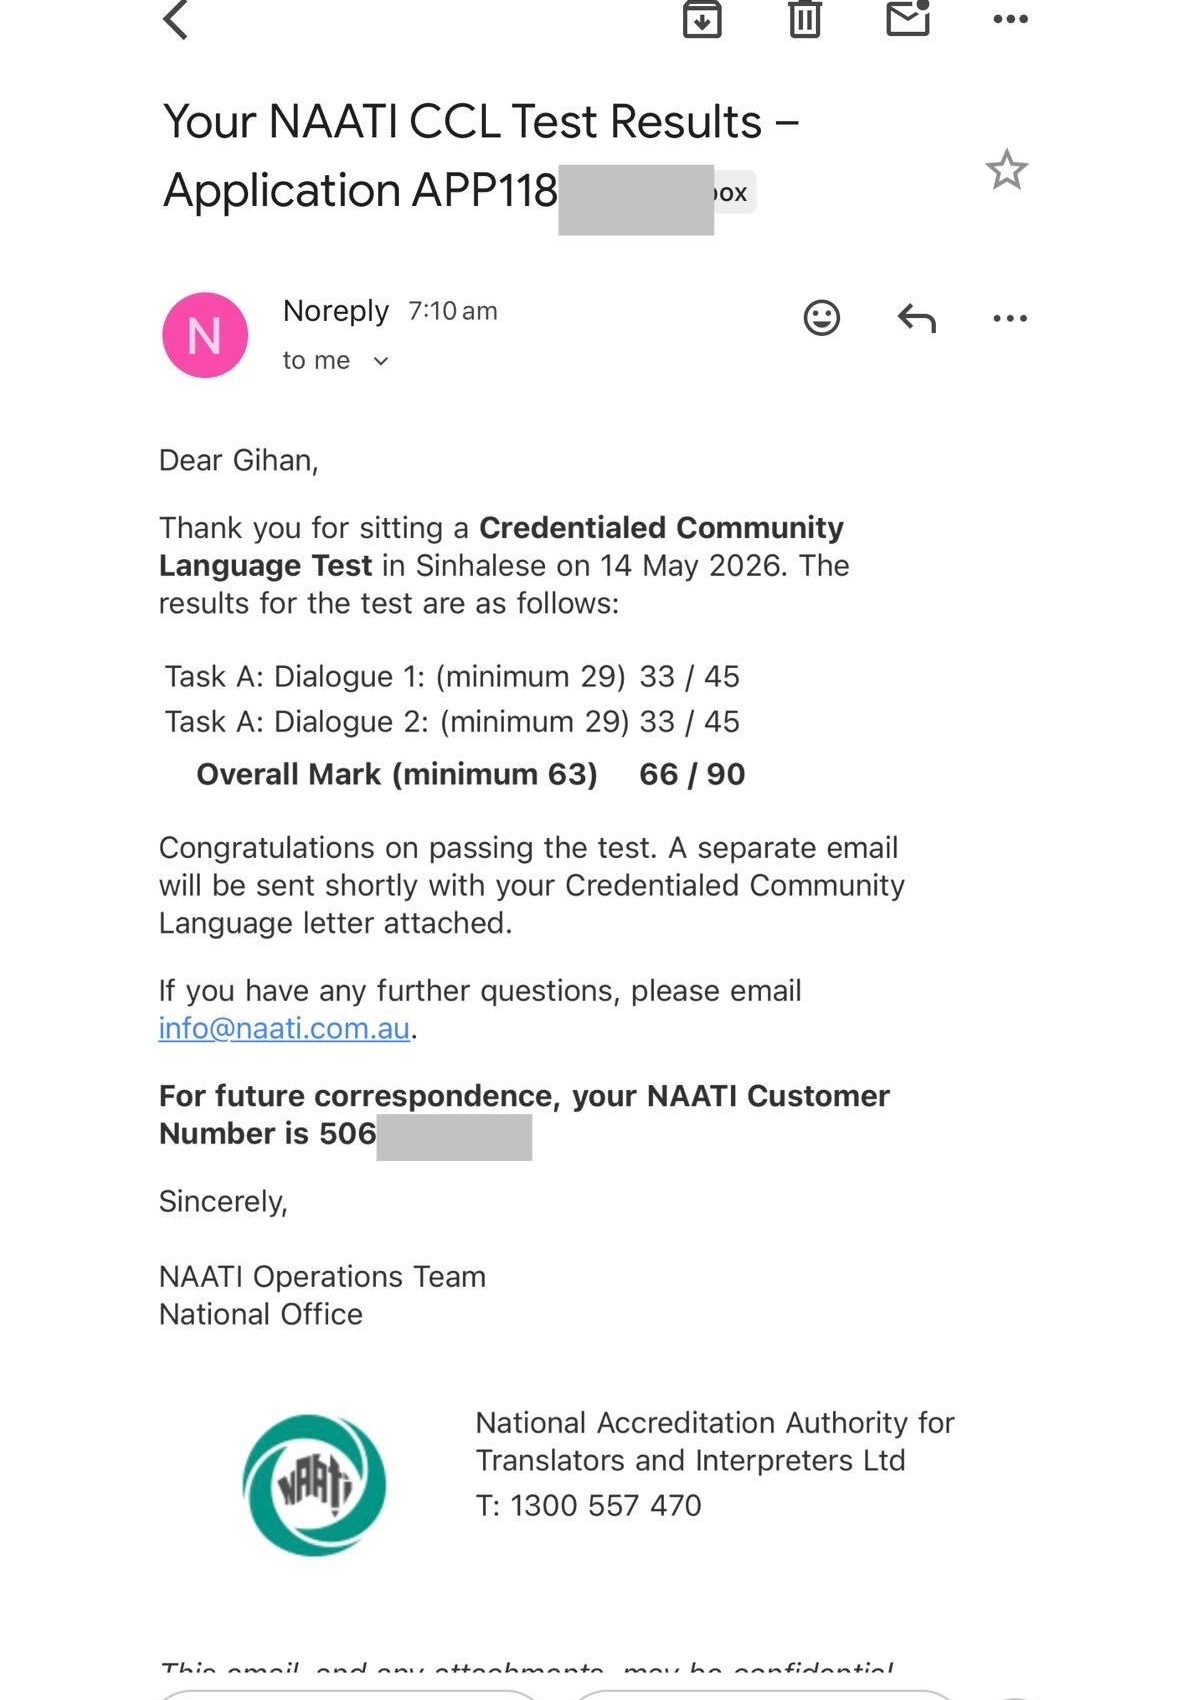Screen dimensions: 1200x1700
Task: Open top toolbar three-dot overflow menu
Action: pos(1010,19)
